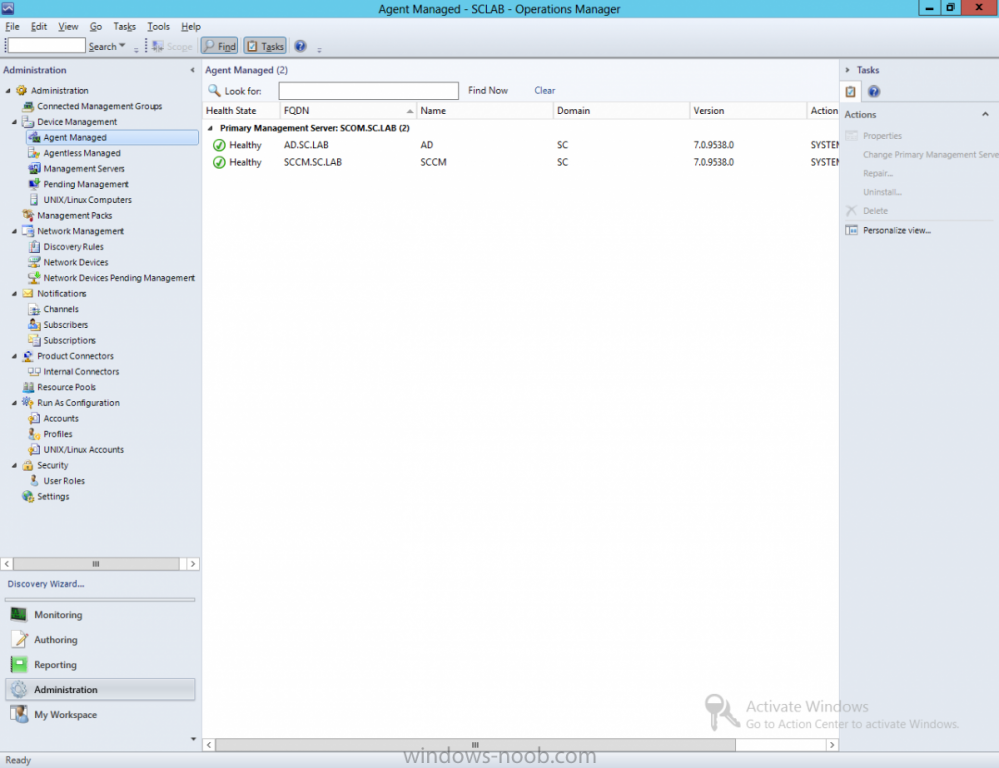Viewport: 999px width, 768px height.
Task: Click the Agentless Managed icon
Action: [x=34, y=153]
